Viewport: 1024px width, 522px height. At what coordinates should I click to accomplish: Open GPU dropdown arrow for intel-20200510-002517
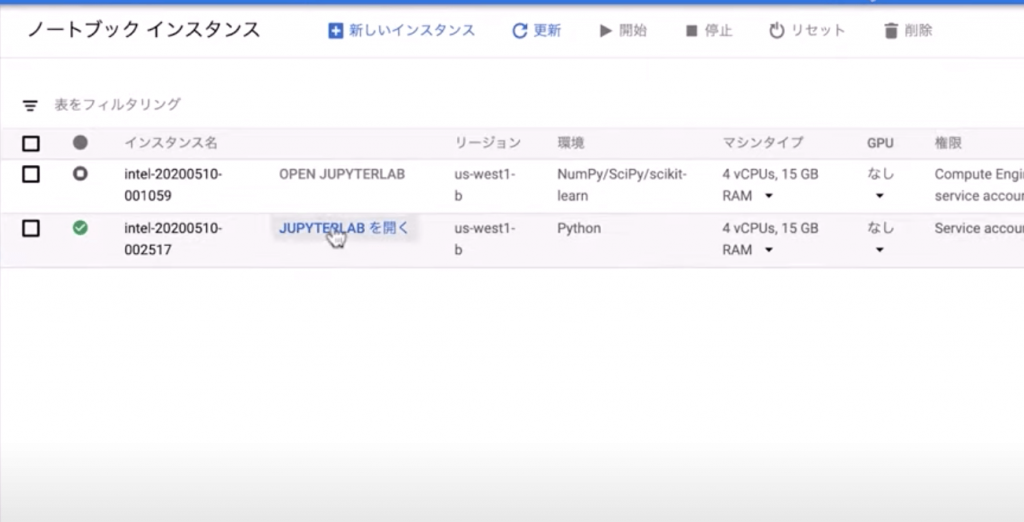pyautogui.click(x=880, y=250)
